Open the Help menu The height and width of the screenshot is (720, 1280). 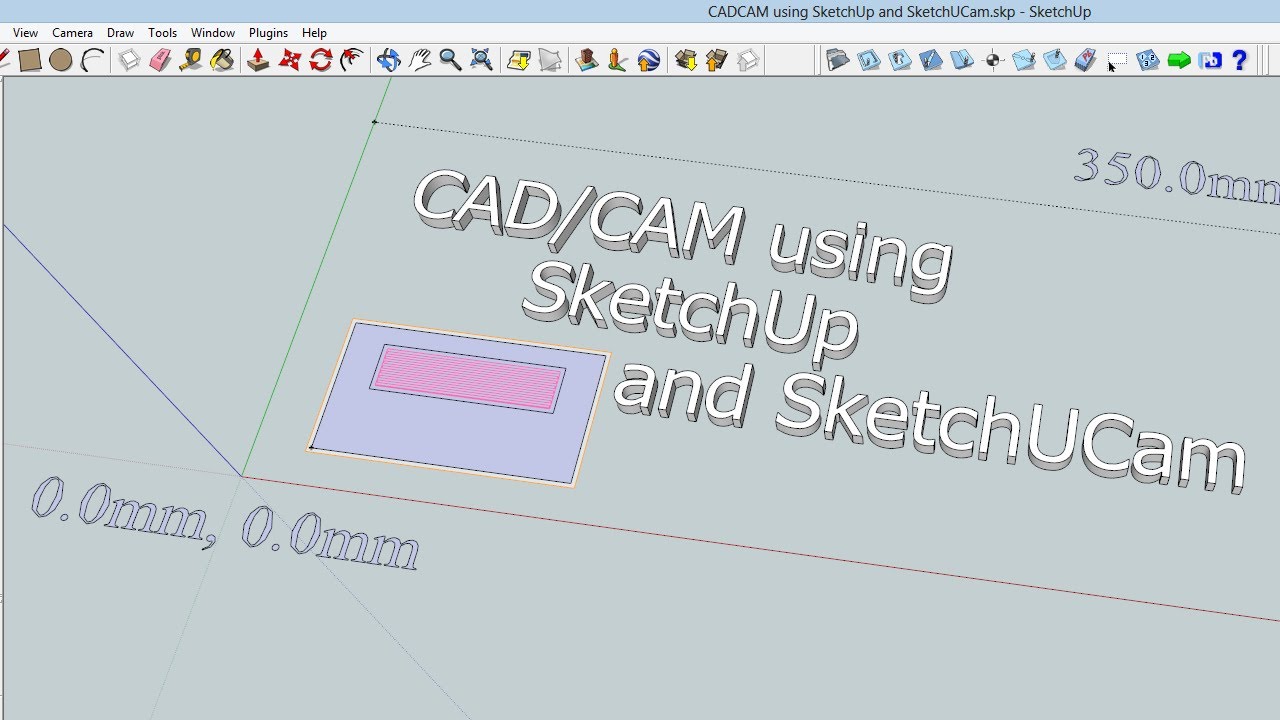point(314,33)
